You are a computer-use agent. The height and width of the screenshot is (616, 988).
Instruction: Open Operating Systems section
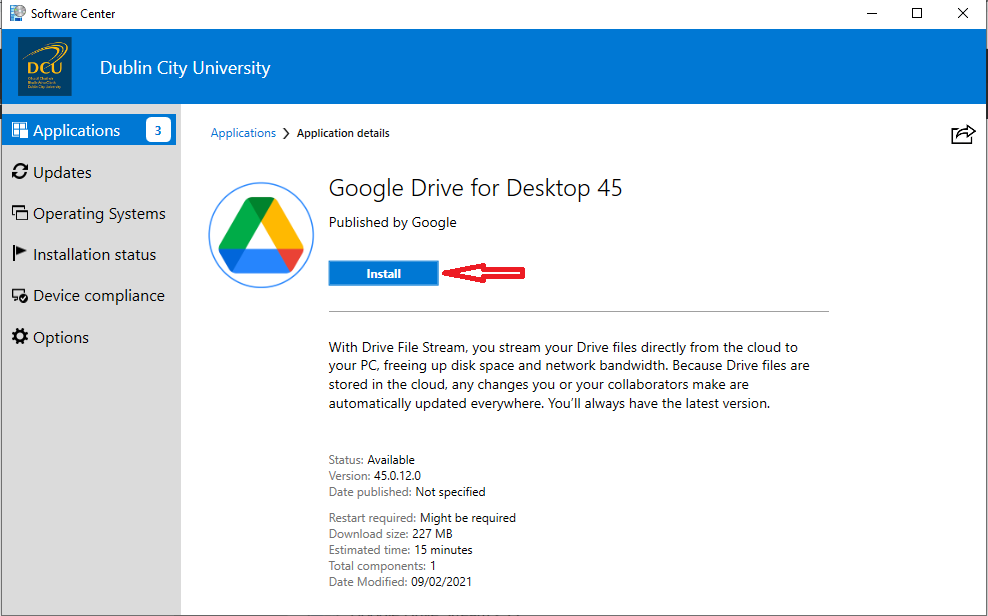(89, 214)
